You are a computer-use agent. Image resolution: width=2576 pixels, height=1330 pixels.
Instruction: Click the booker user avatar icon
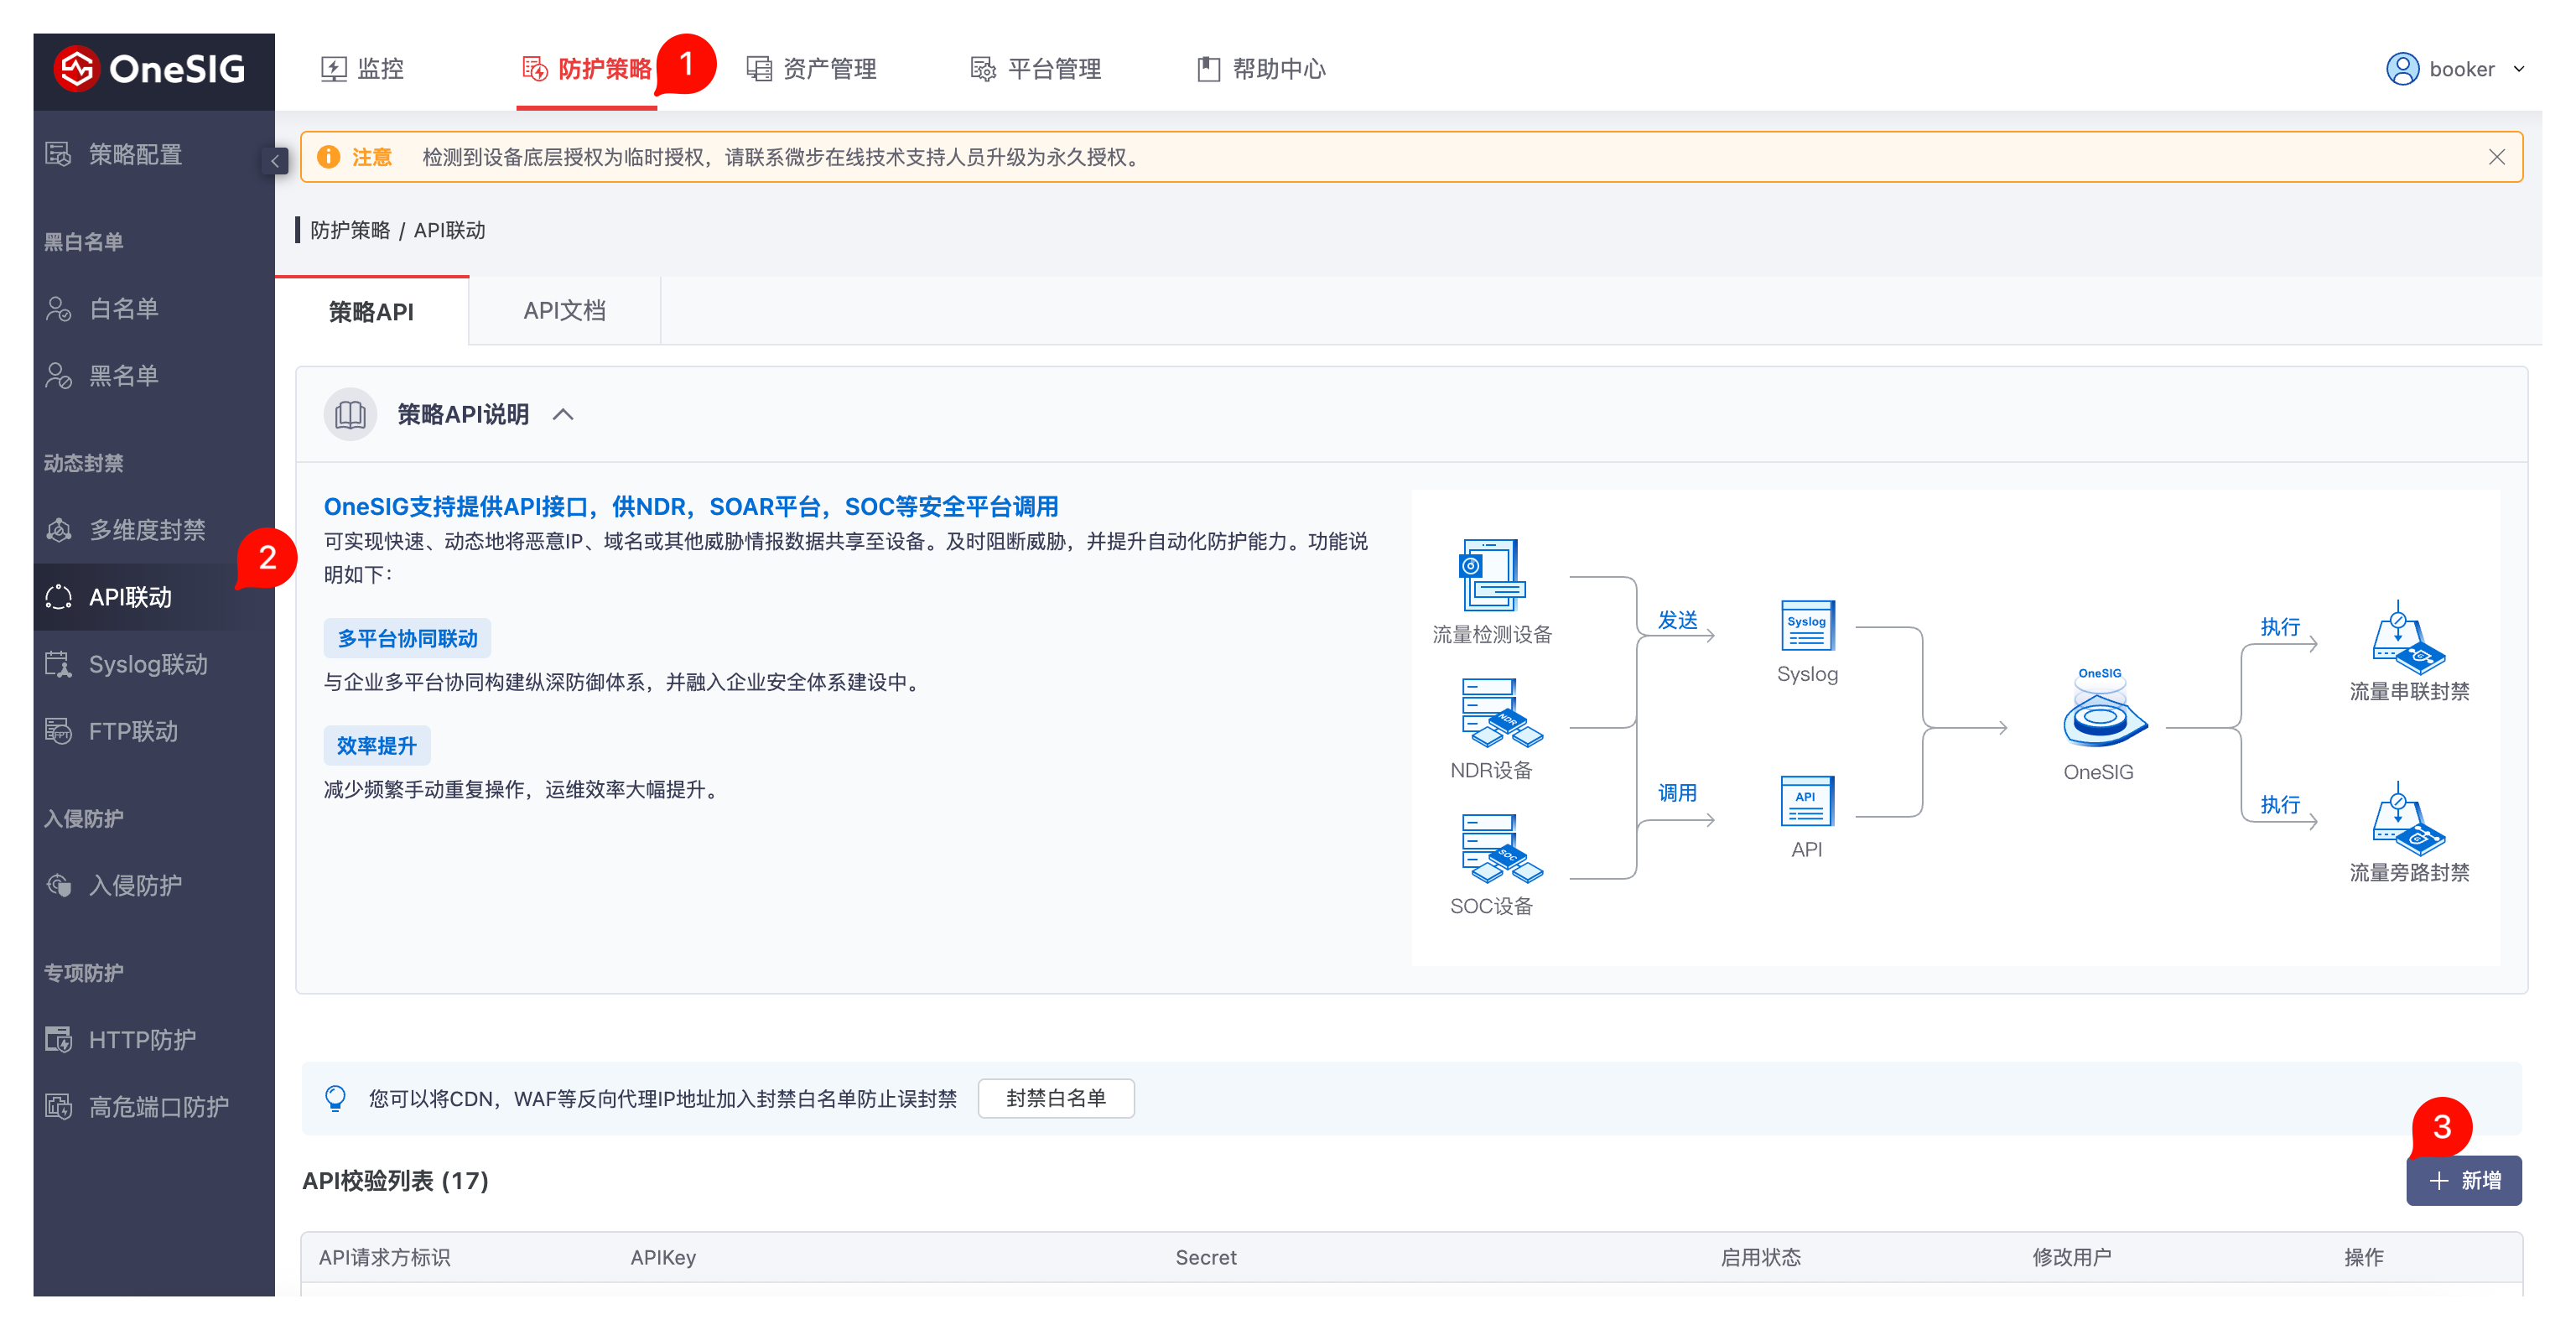click(2402, 69)
